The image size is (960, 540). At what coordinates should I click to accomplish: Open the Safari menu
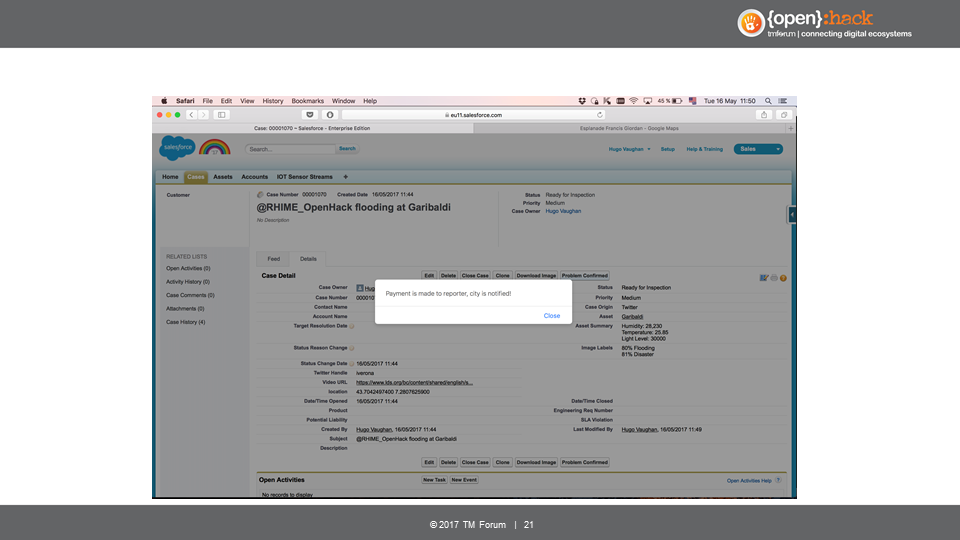click(185, 101)
